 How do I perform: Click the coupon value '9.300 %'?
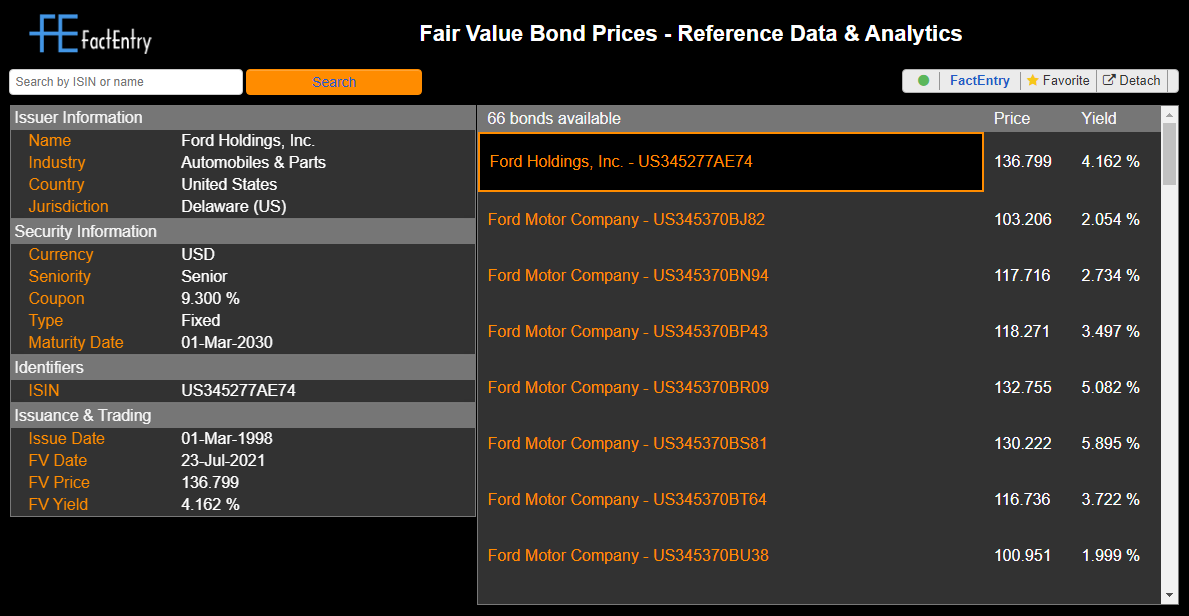211,298
